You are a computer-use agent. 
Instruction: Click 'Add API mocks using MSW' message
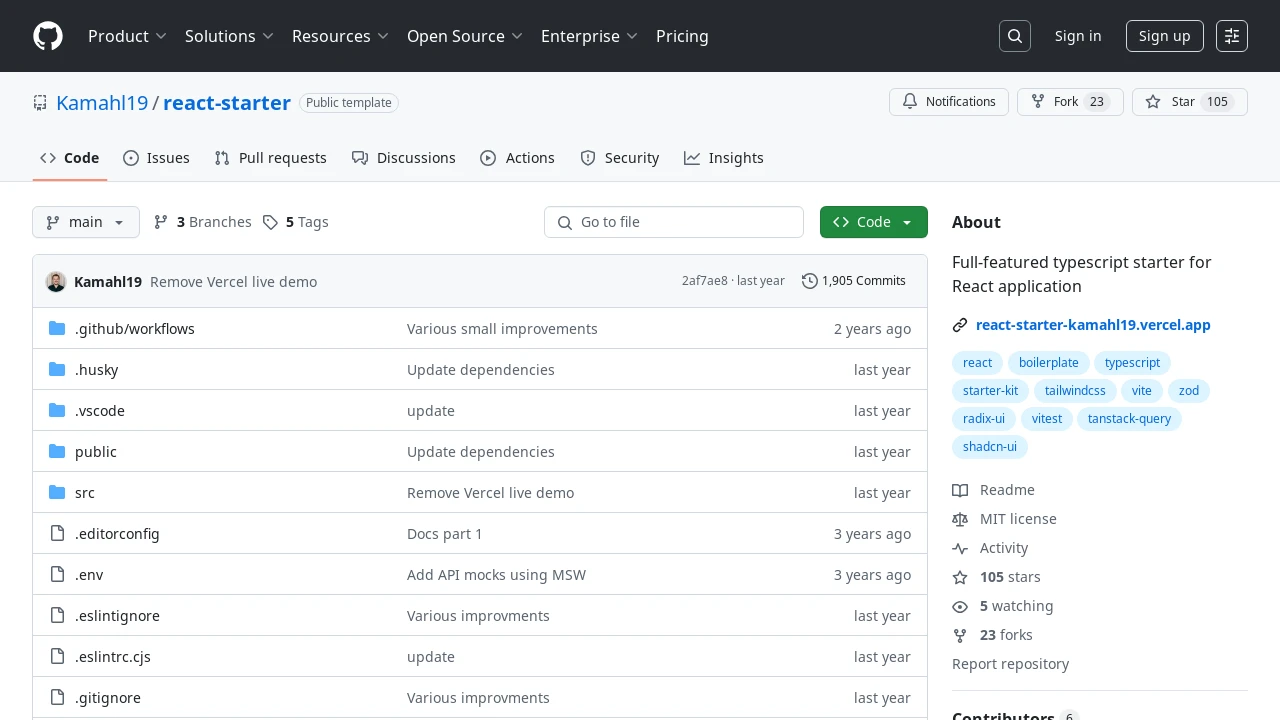point(496,575)
